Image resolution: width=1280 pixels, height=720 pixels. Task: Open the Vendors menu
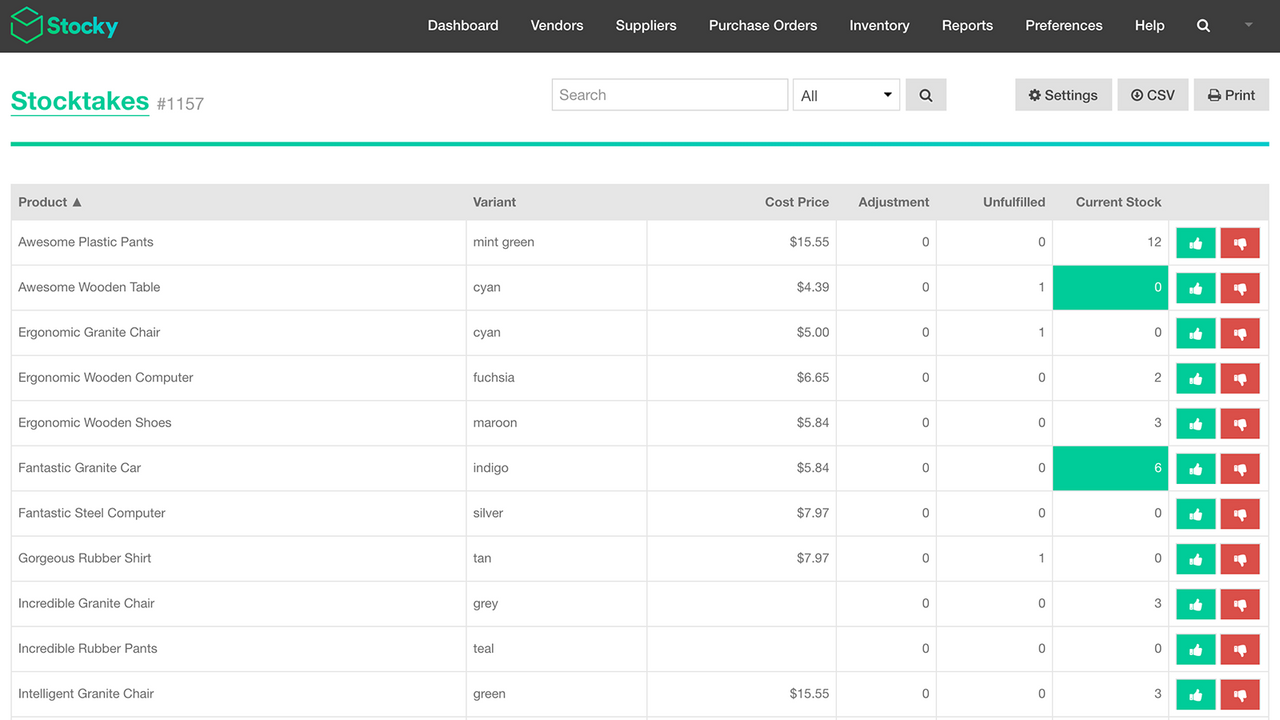coord(556,25)
